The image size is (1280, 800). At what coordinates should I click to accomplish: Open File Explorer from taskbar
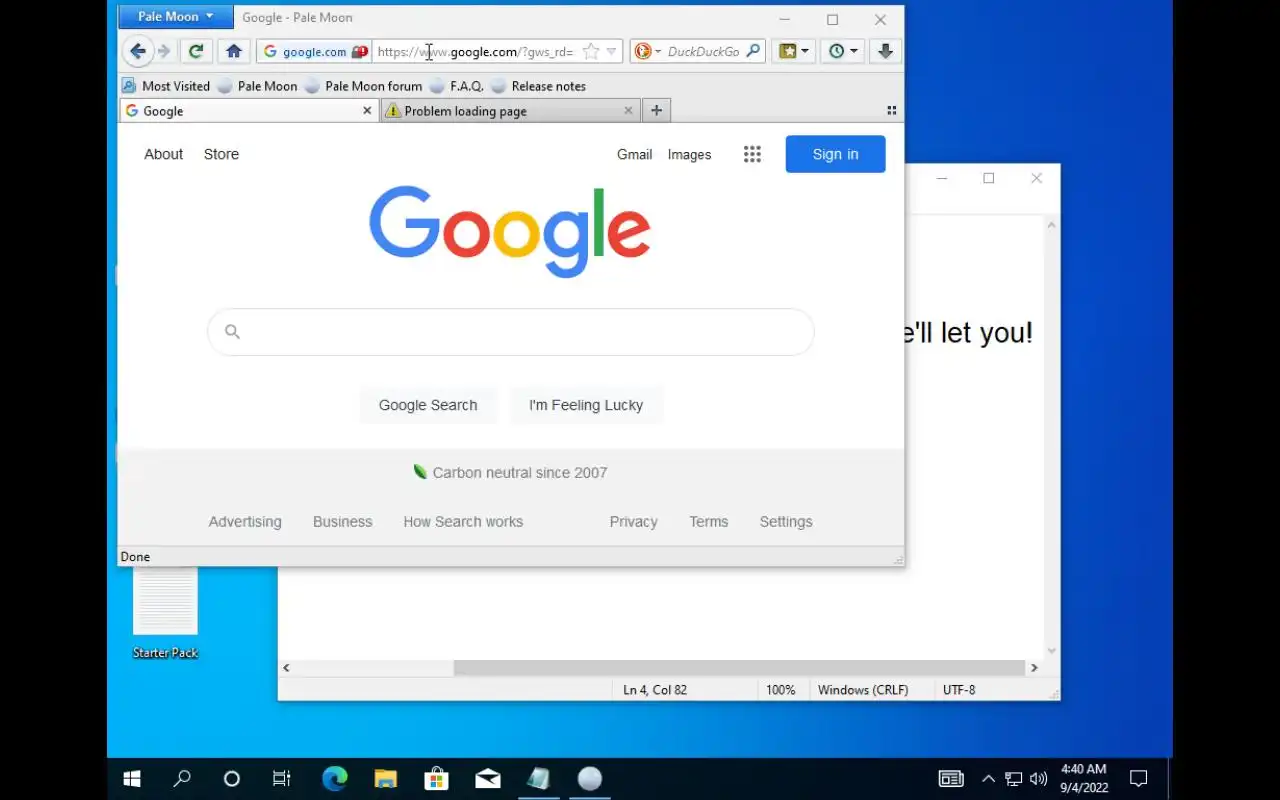click(x=386, y=779)
